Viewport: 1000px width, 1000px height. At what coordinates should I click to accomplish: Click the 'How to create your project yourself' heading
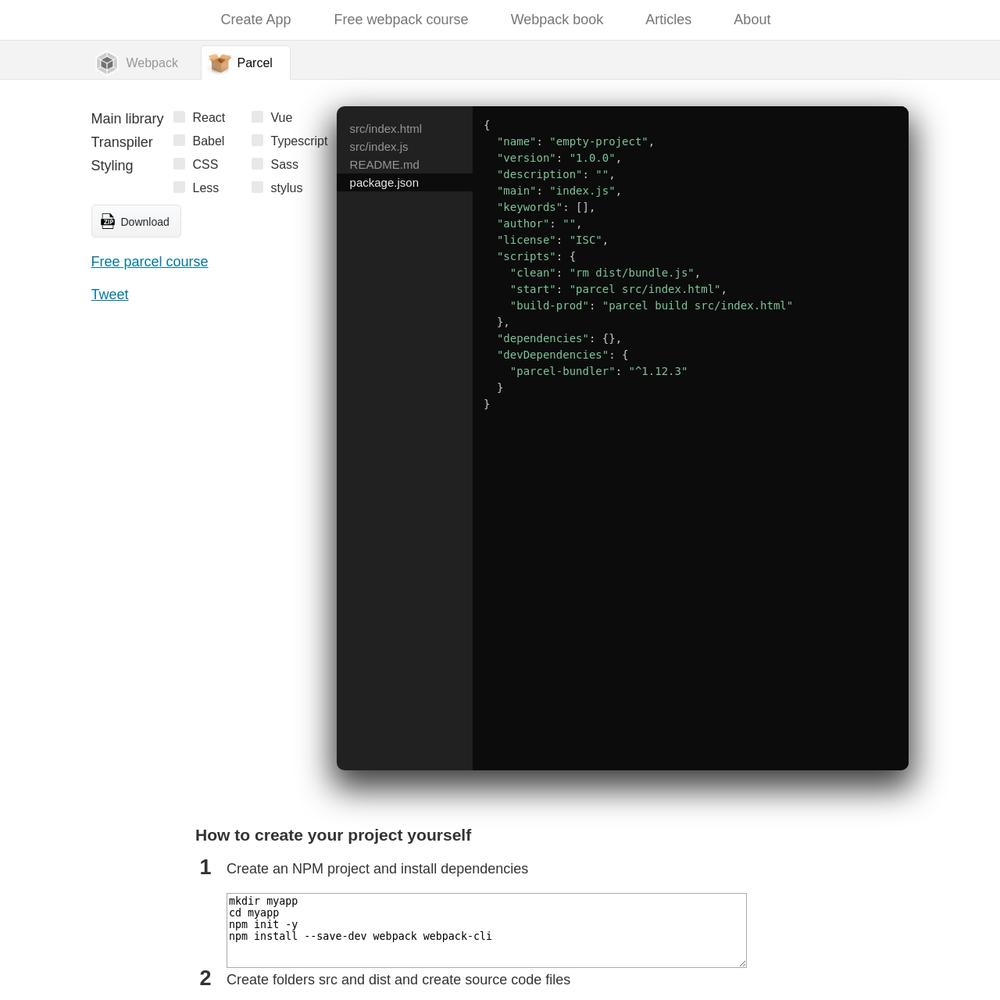pos(333,835)
